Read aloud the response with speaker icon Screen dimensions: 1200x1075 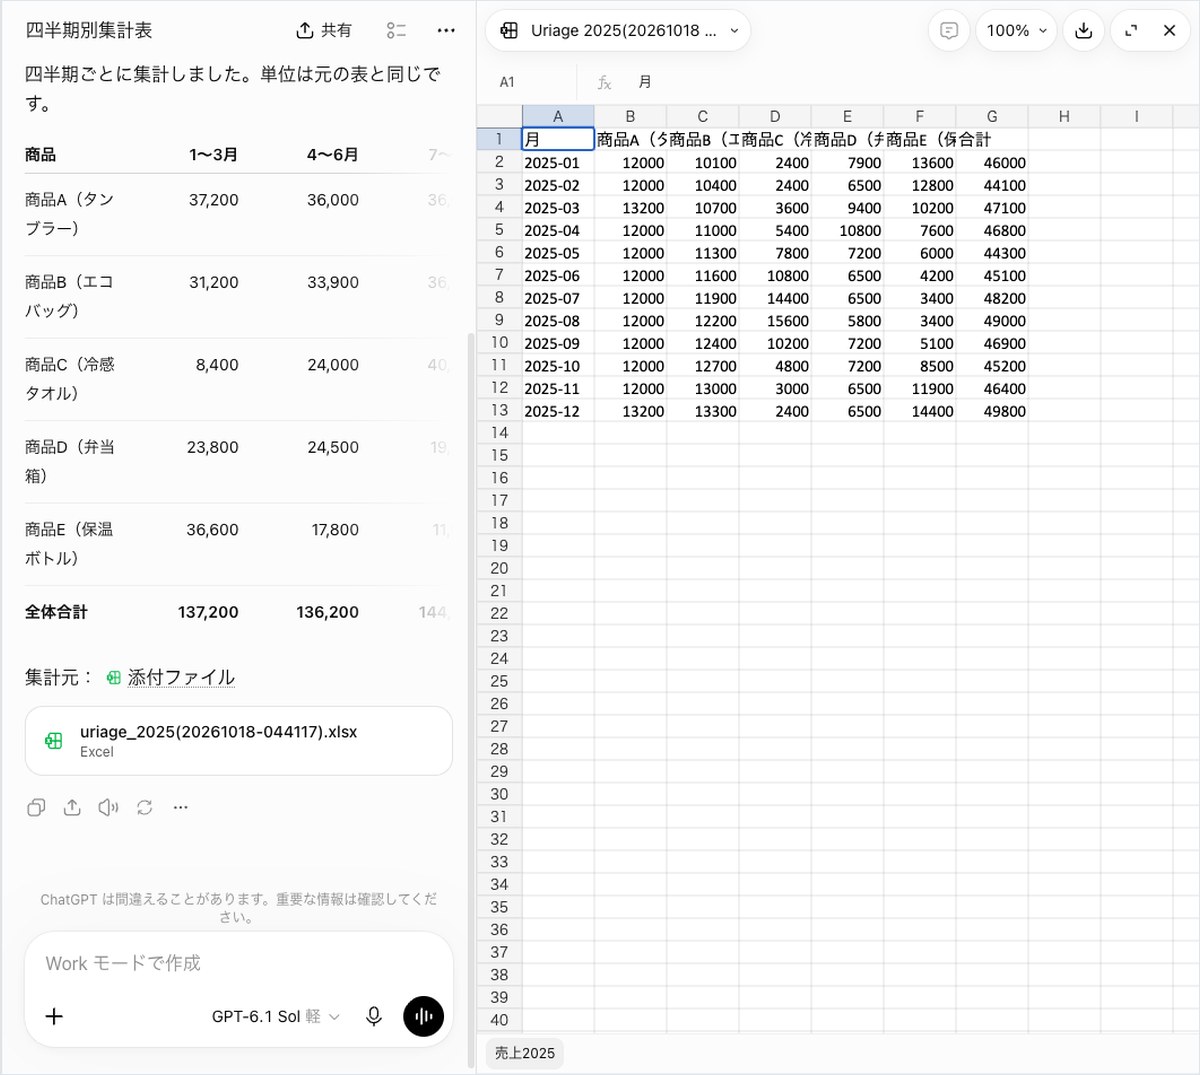pos(108,807)
